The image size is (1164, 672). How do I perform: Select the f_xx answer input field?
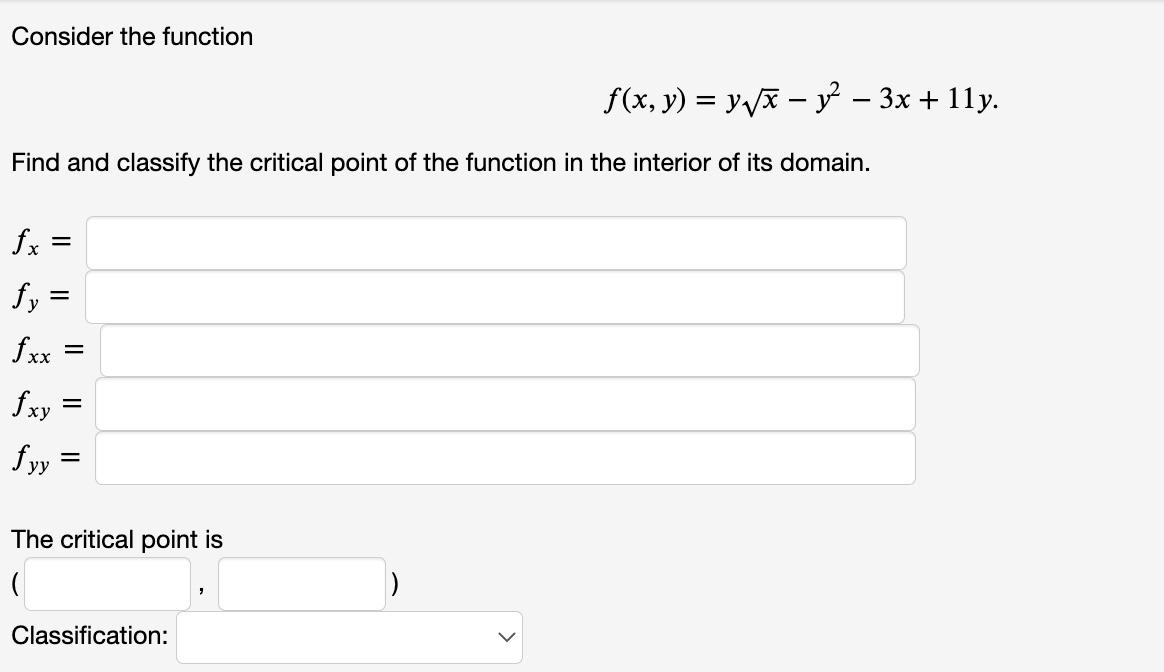509,350
